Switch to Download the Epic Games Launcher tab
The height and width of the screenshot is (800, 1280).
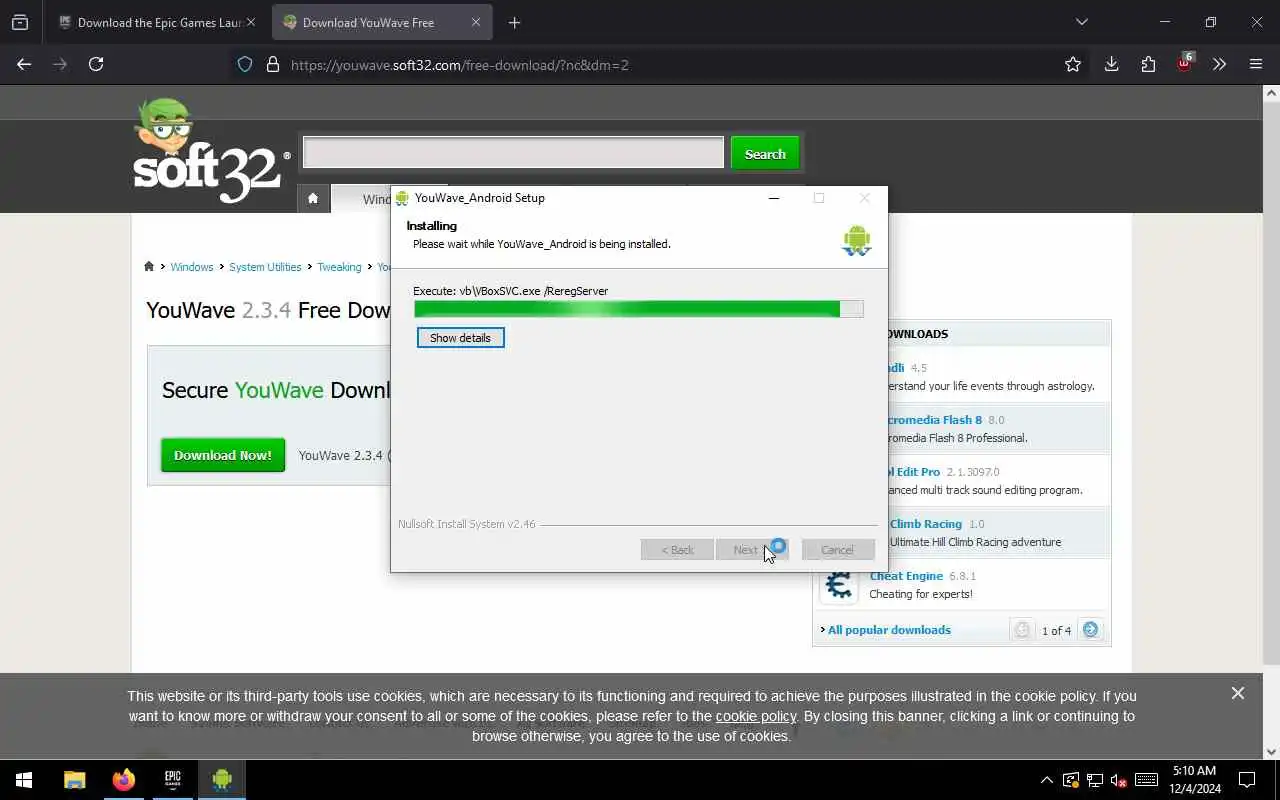tap(156, 22)
